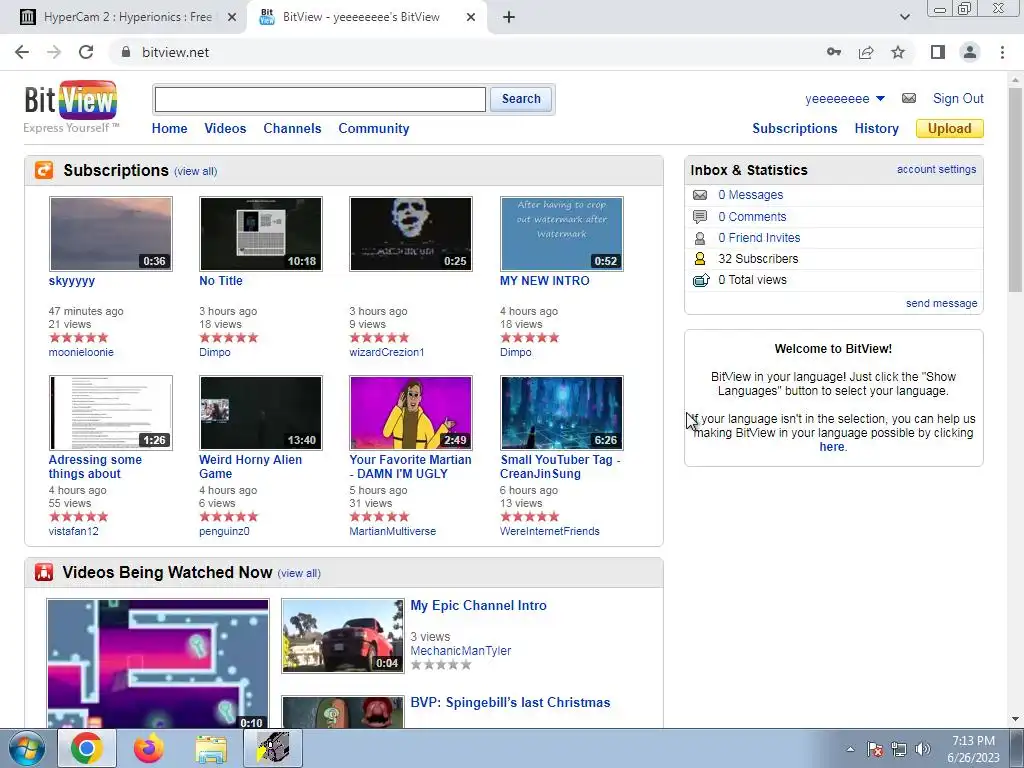Click the Subscribers gold person icon

click(700, 259)
